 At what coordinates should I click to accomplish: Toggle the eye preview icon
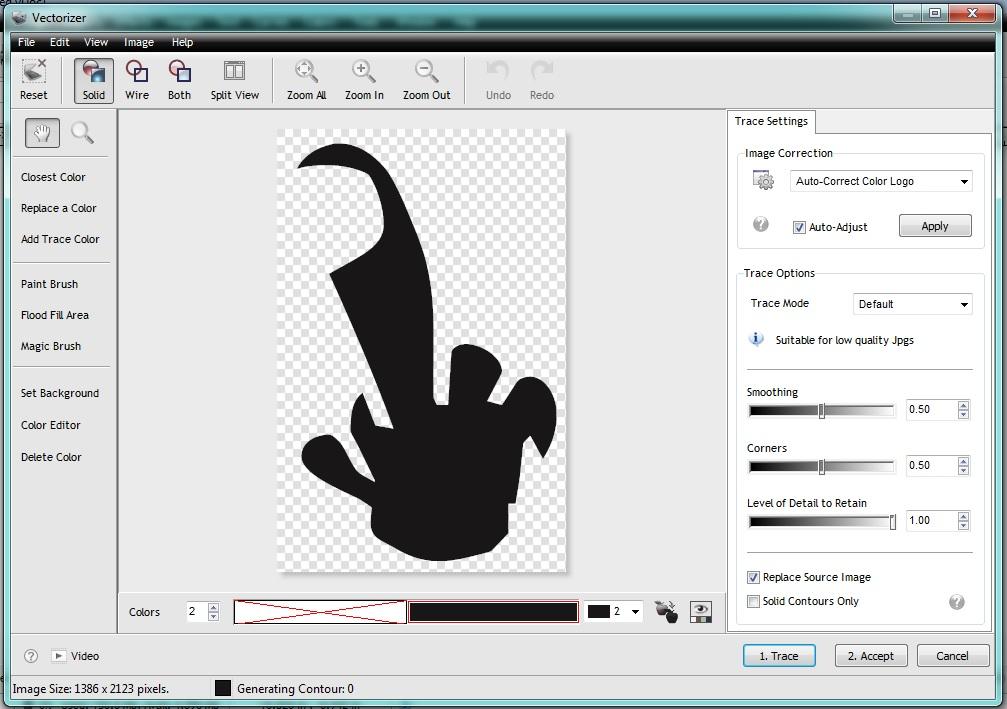tap(701, 612)
